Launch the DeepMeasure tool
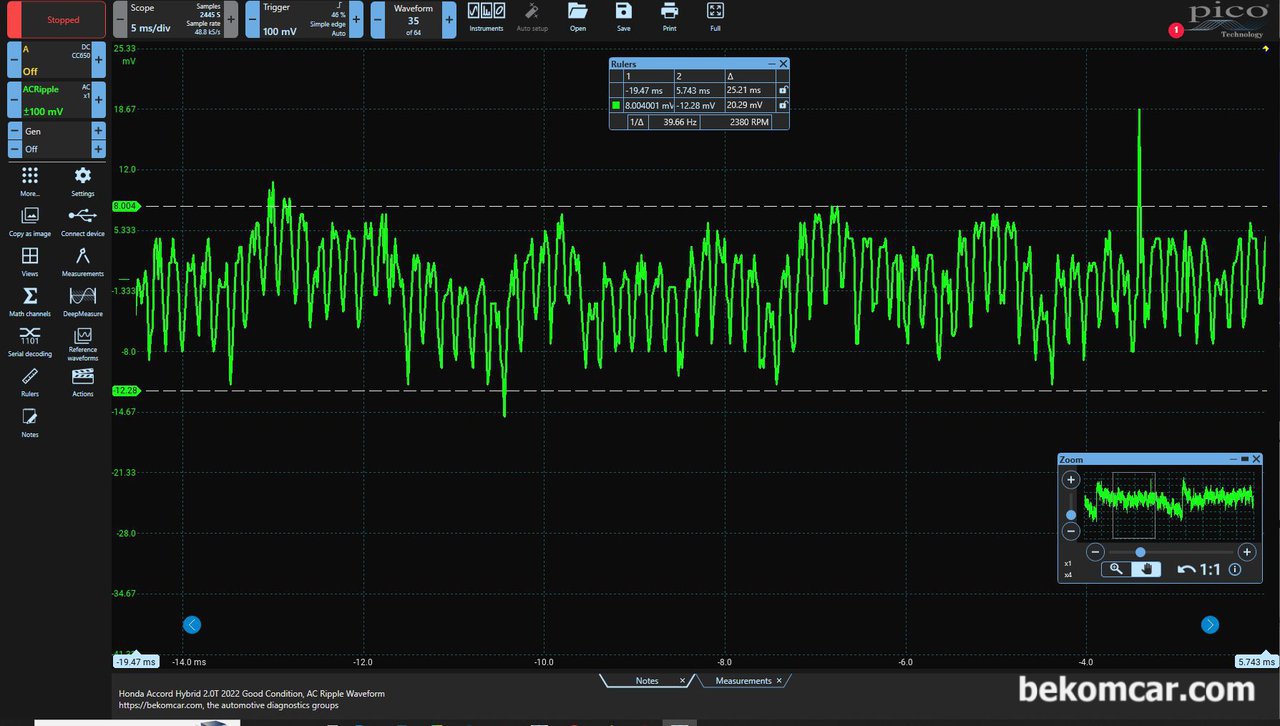This screenshot has width=1280, height=726. click(x=83, y=301)
